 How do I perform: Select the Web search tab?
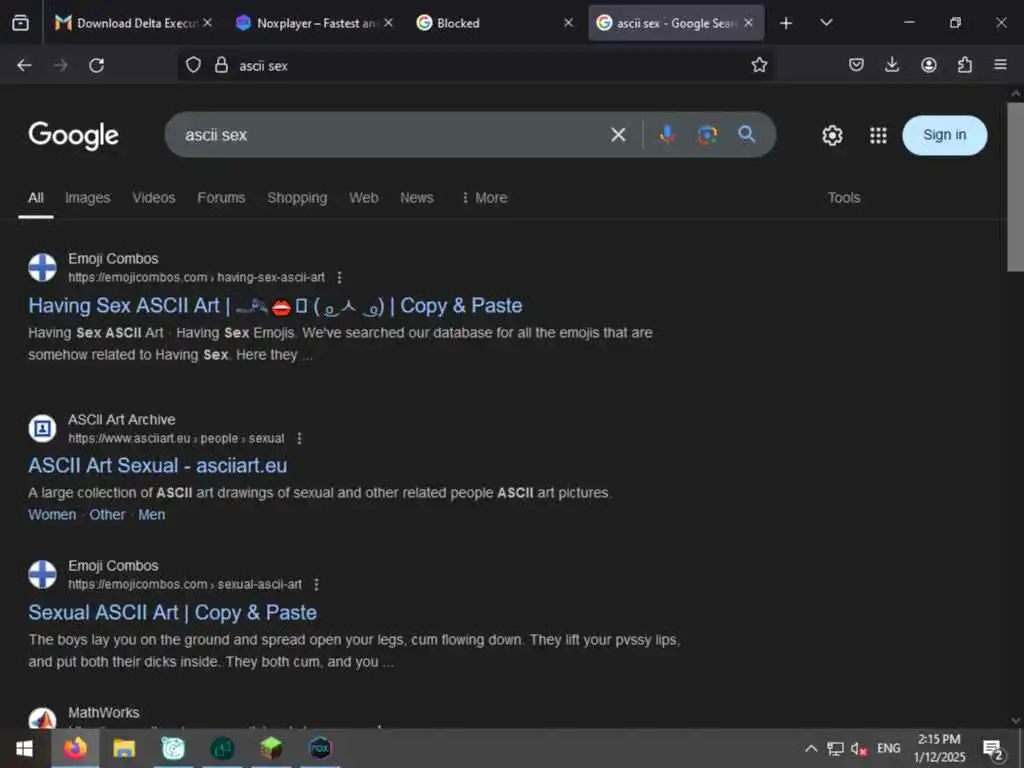[364, 198]
